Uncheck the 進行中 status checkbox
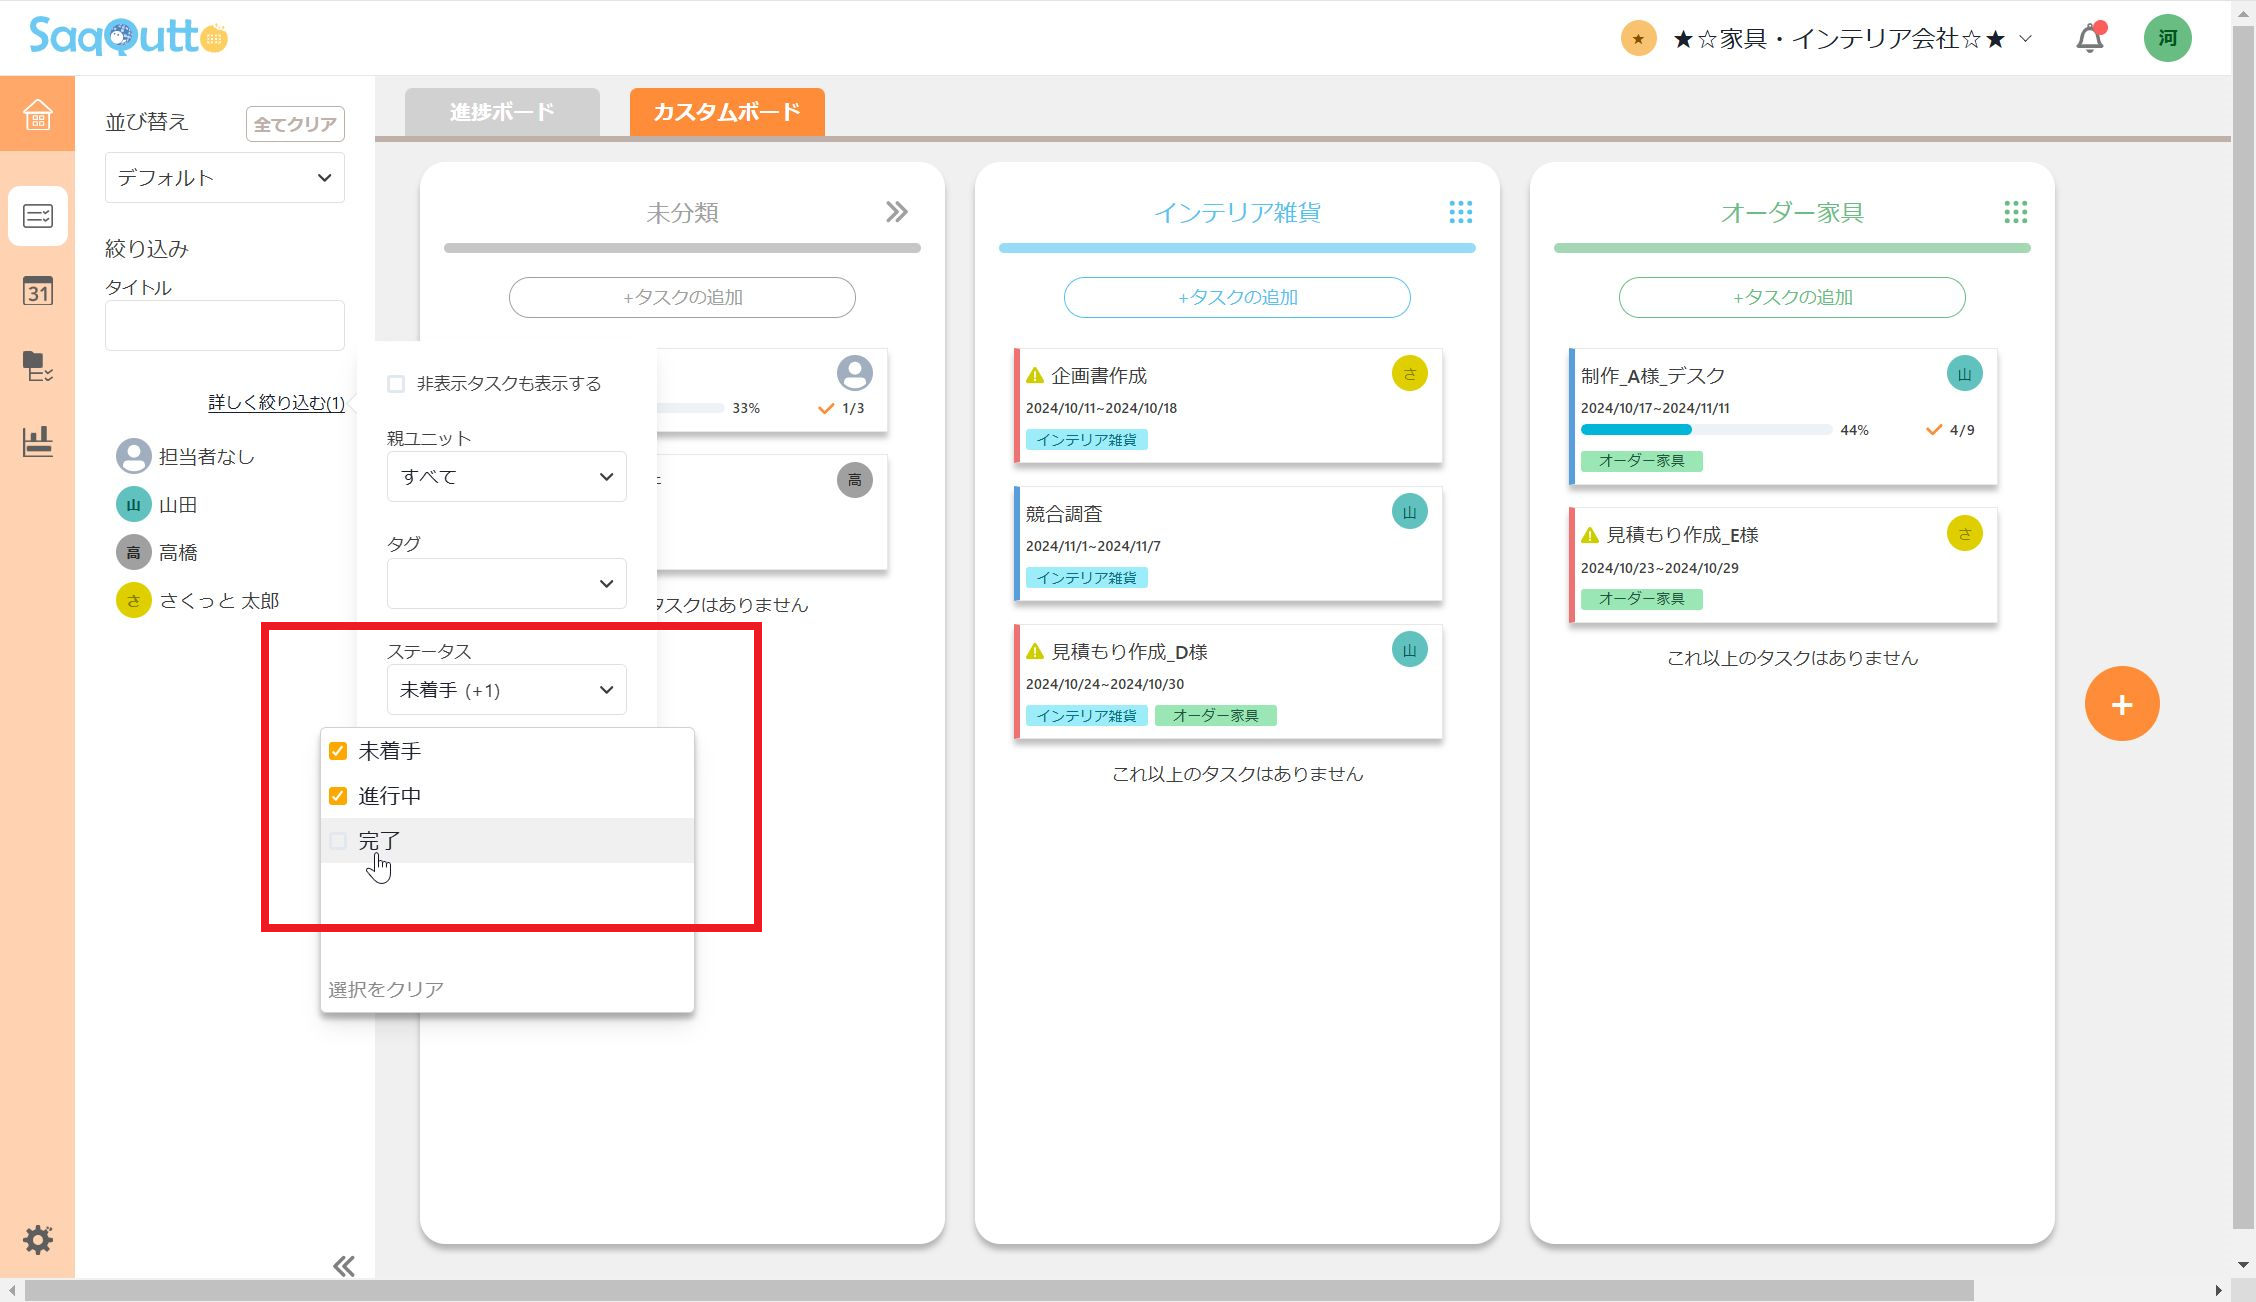Image resolution: width=2256 pixels, height=1302 pixels. (338, 795)
